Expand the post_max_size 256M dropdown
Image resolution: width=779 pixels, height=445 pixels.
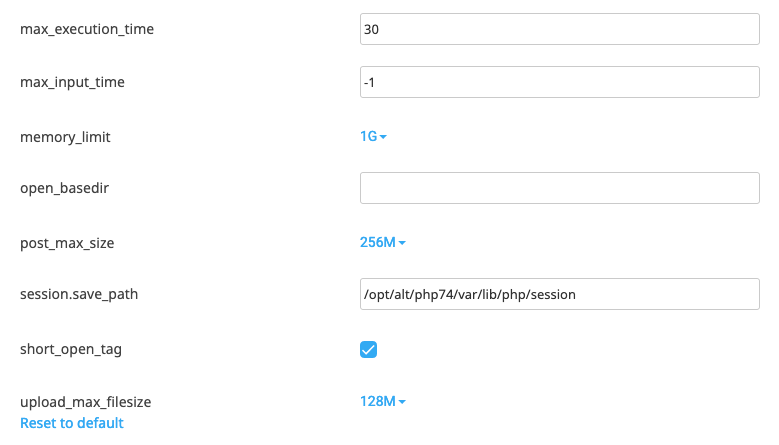[378, 242]
